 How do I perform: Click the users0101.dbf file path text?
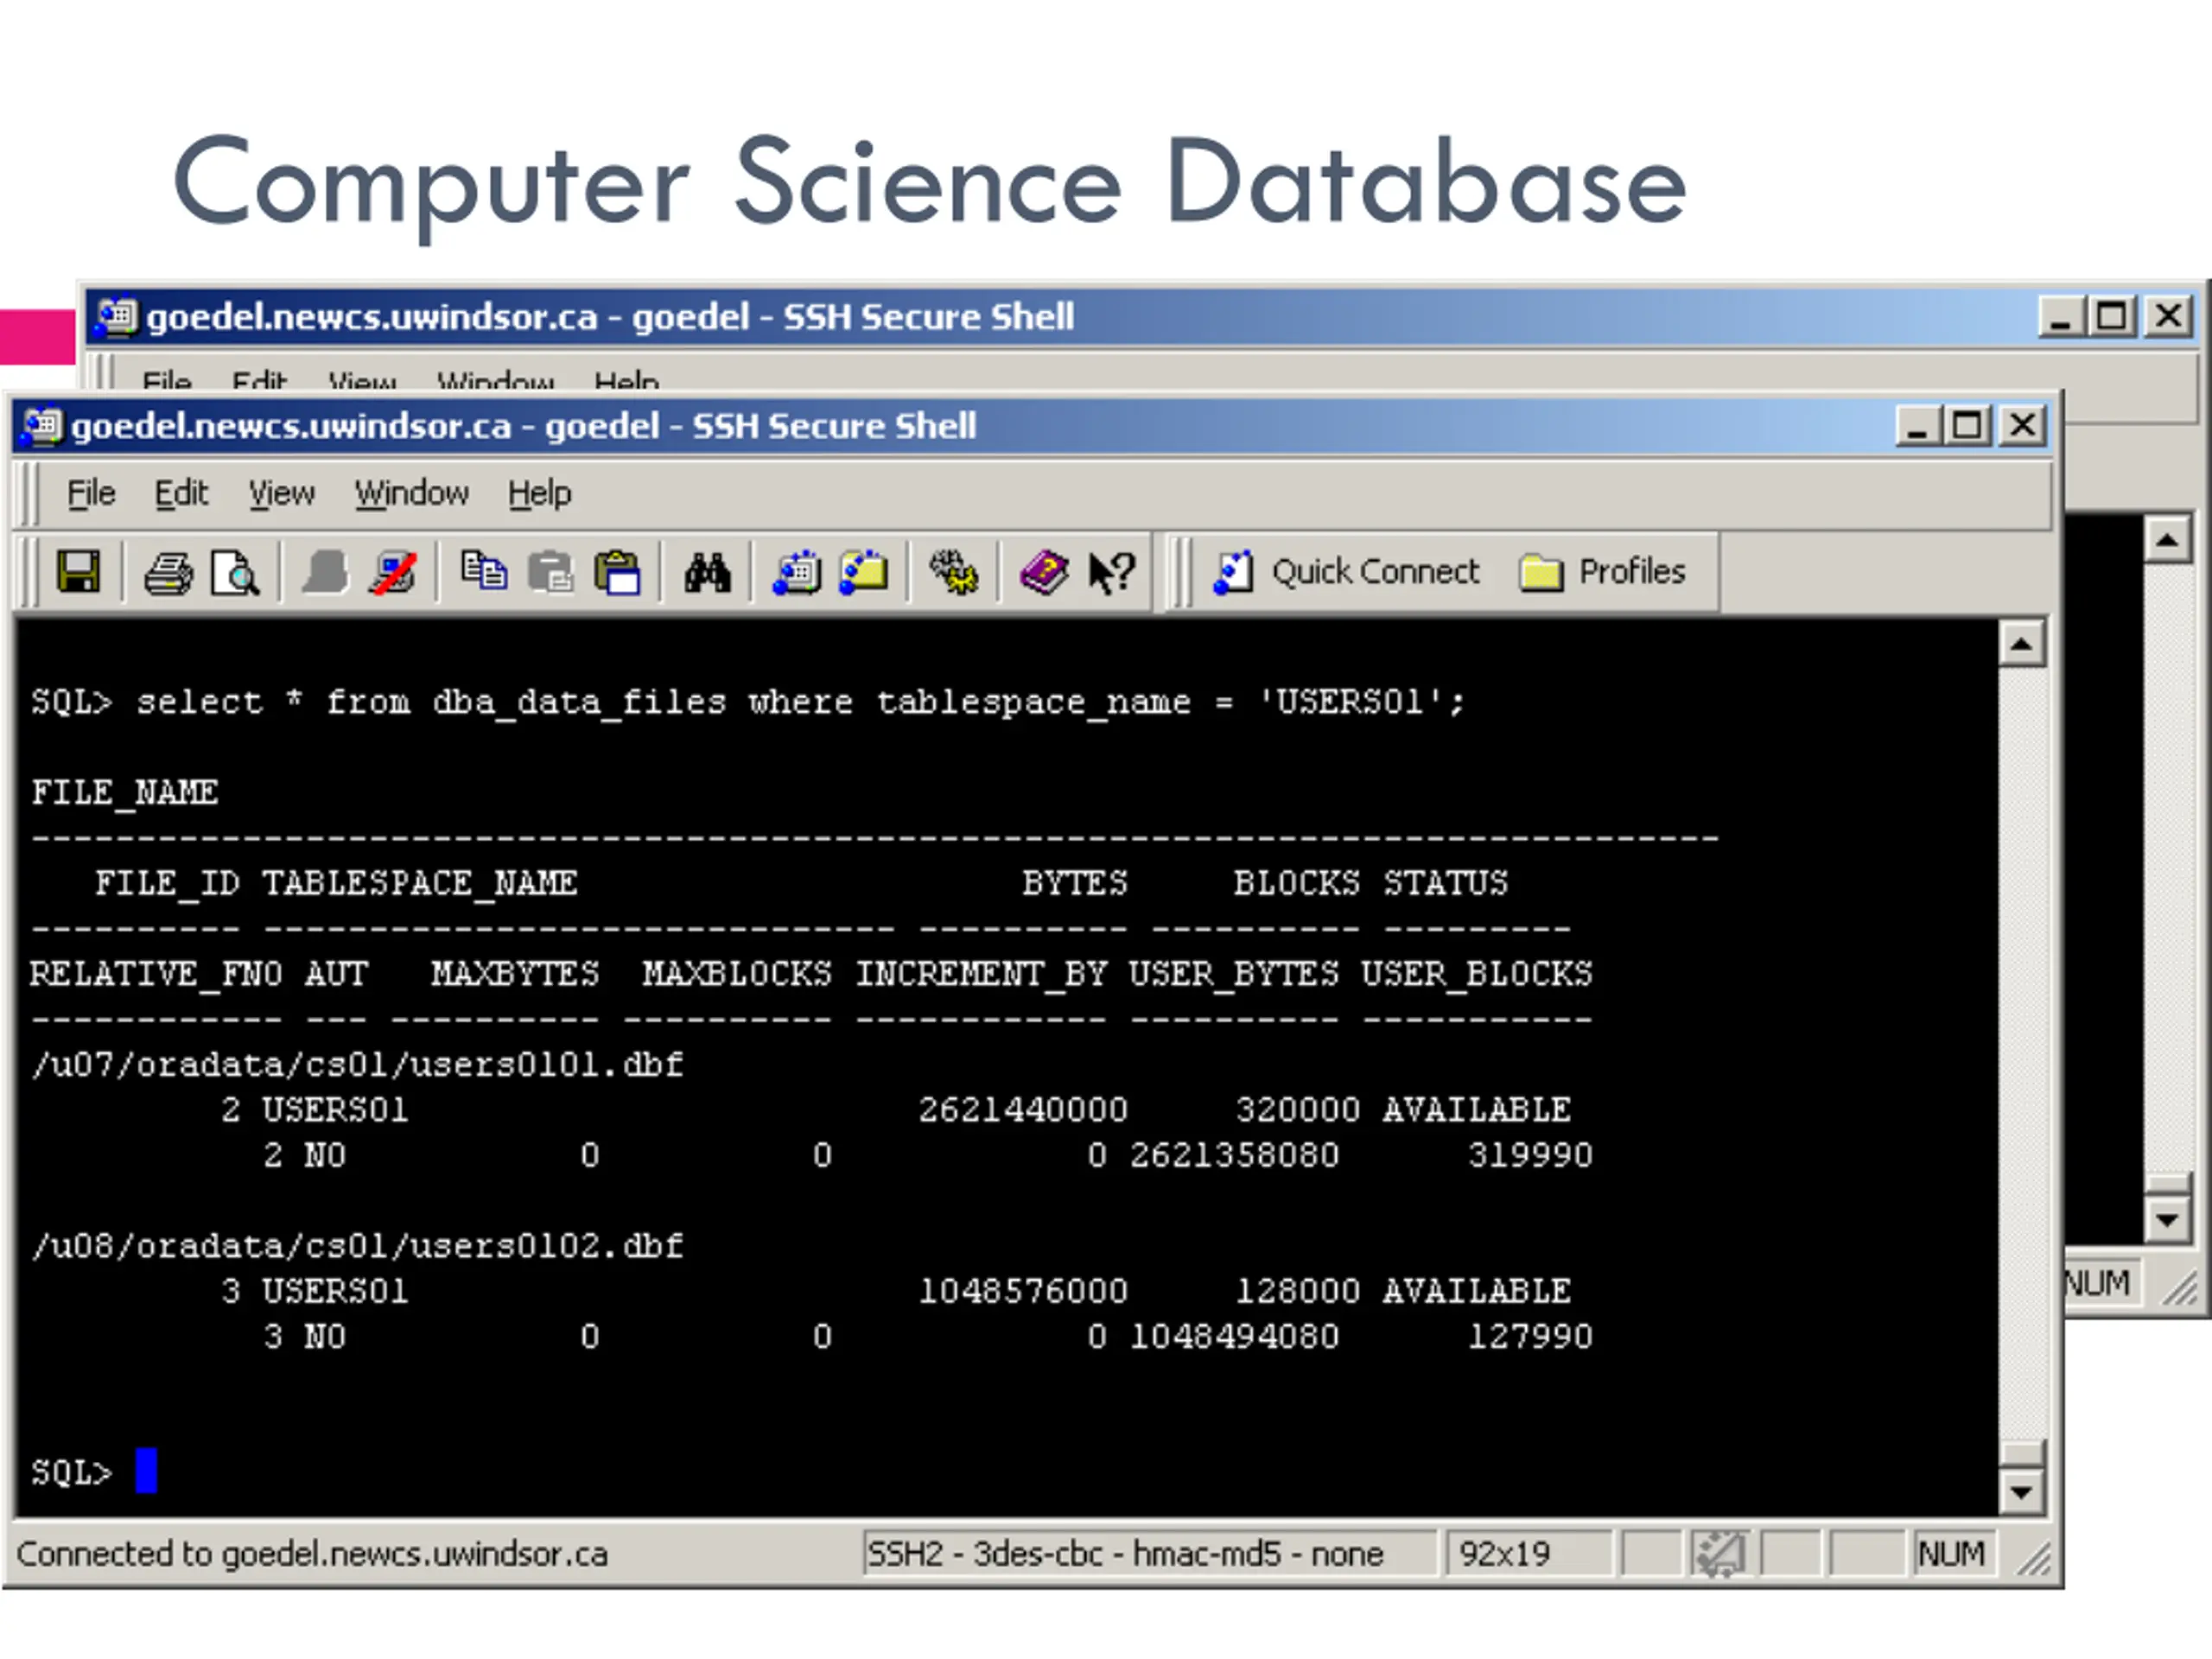pyautogui.click(x=358, y=1065)
